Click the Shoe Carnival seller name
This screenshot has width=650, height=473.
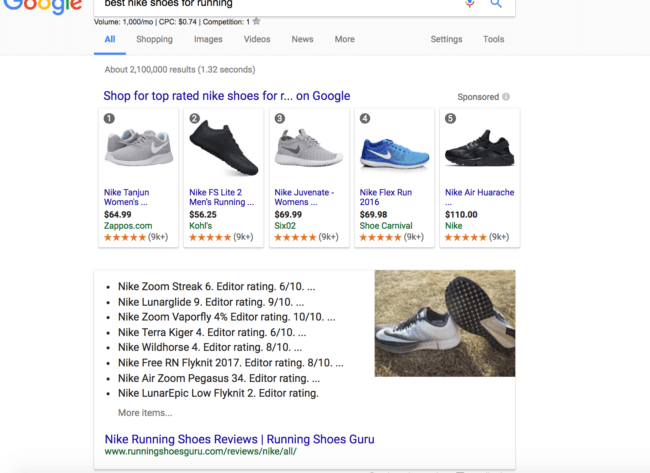pos(386,226)
